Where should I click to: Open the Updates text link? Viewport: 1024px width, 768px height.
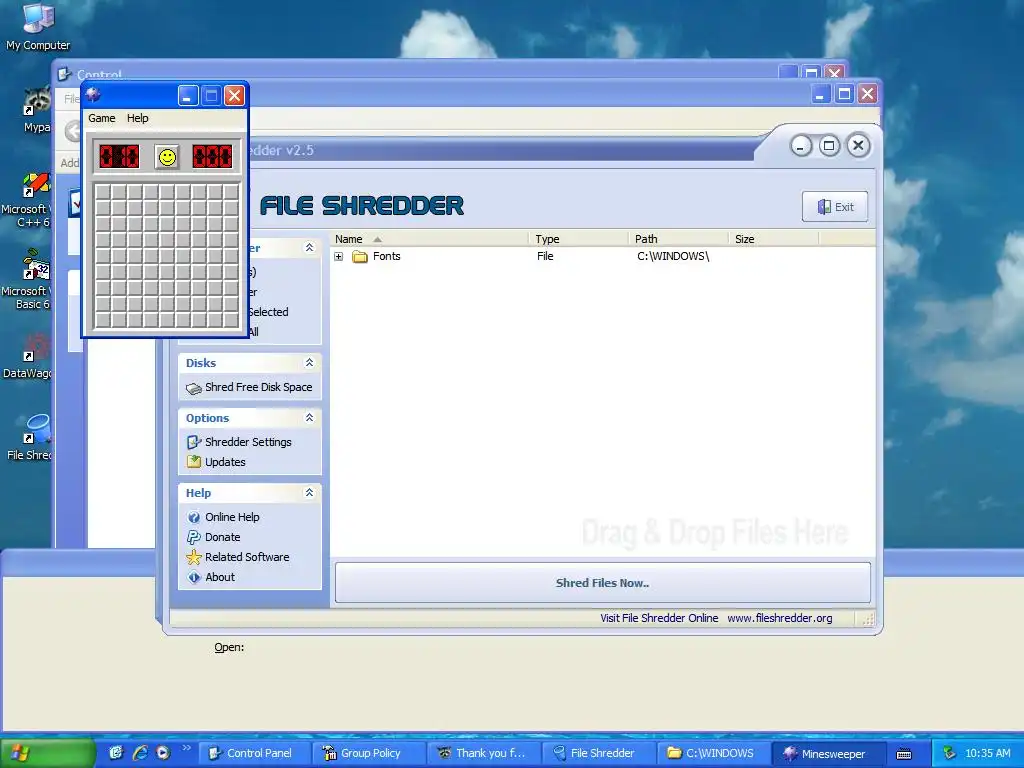pos(225,462)
